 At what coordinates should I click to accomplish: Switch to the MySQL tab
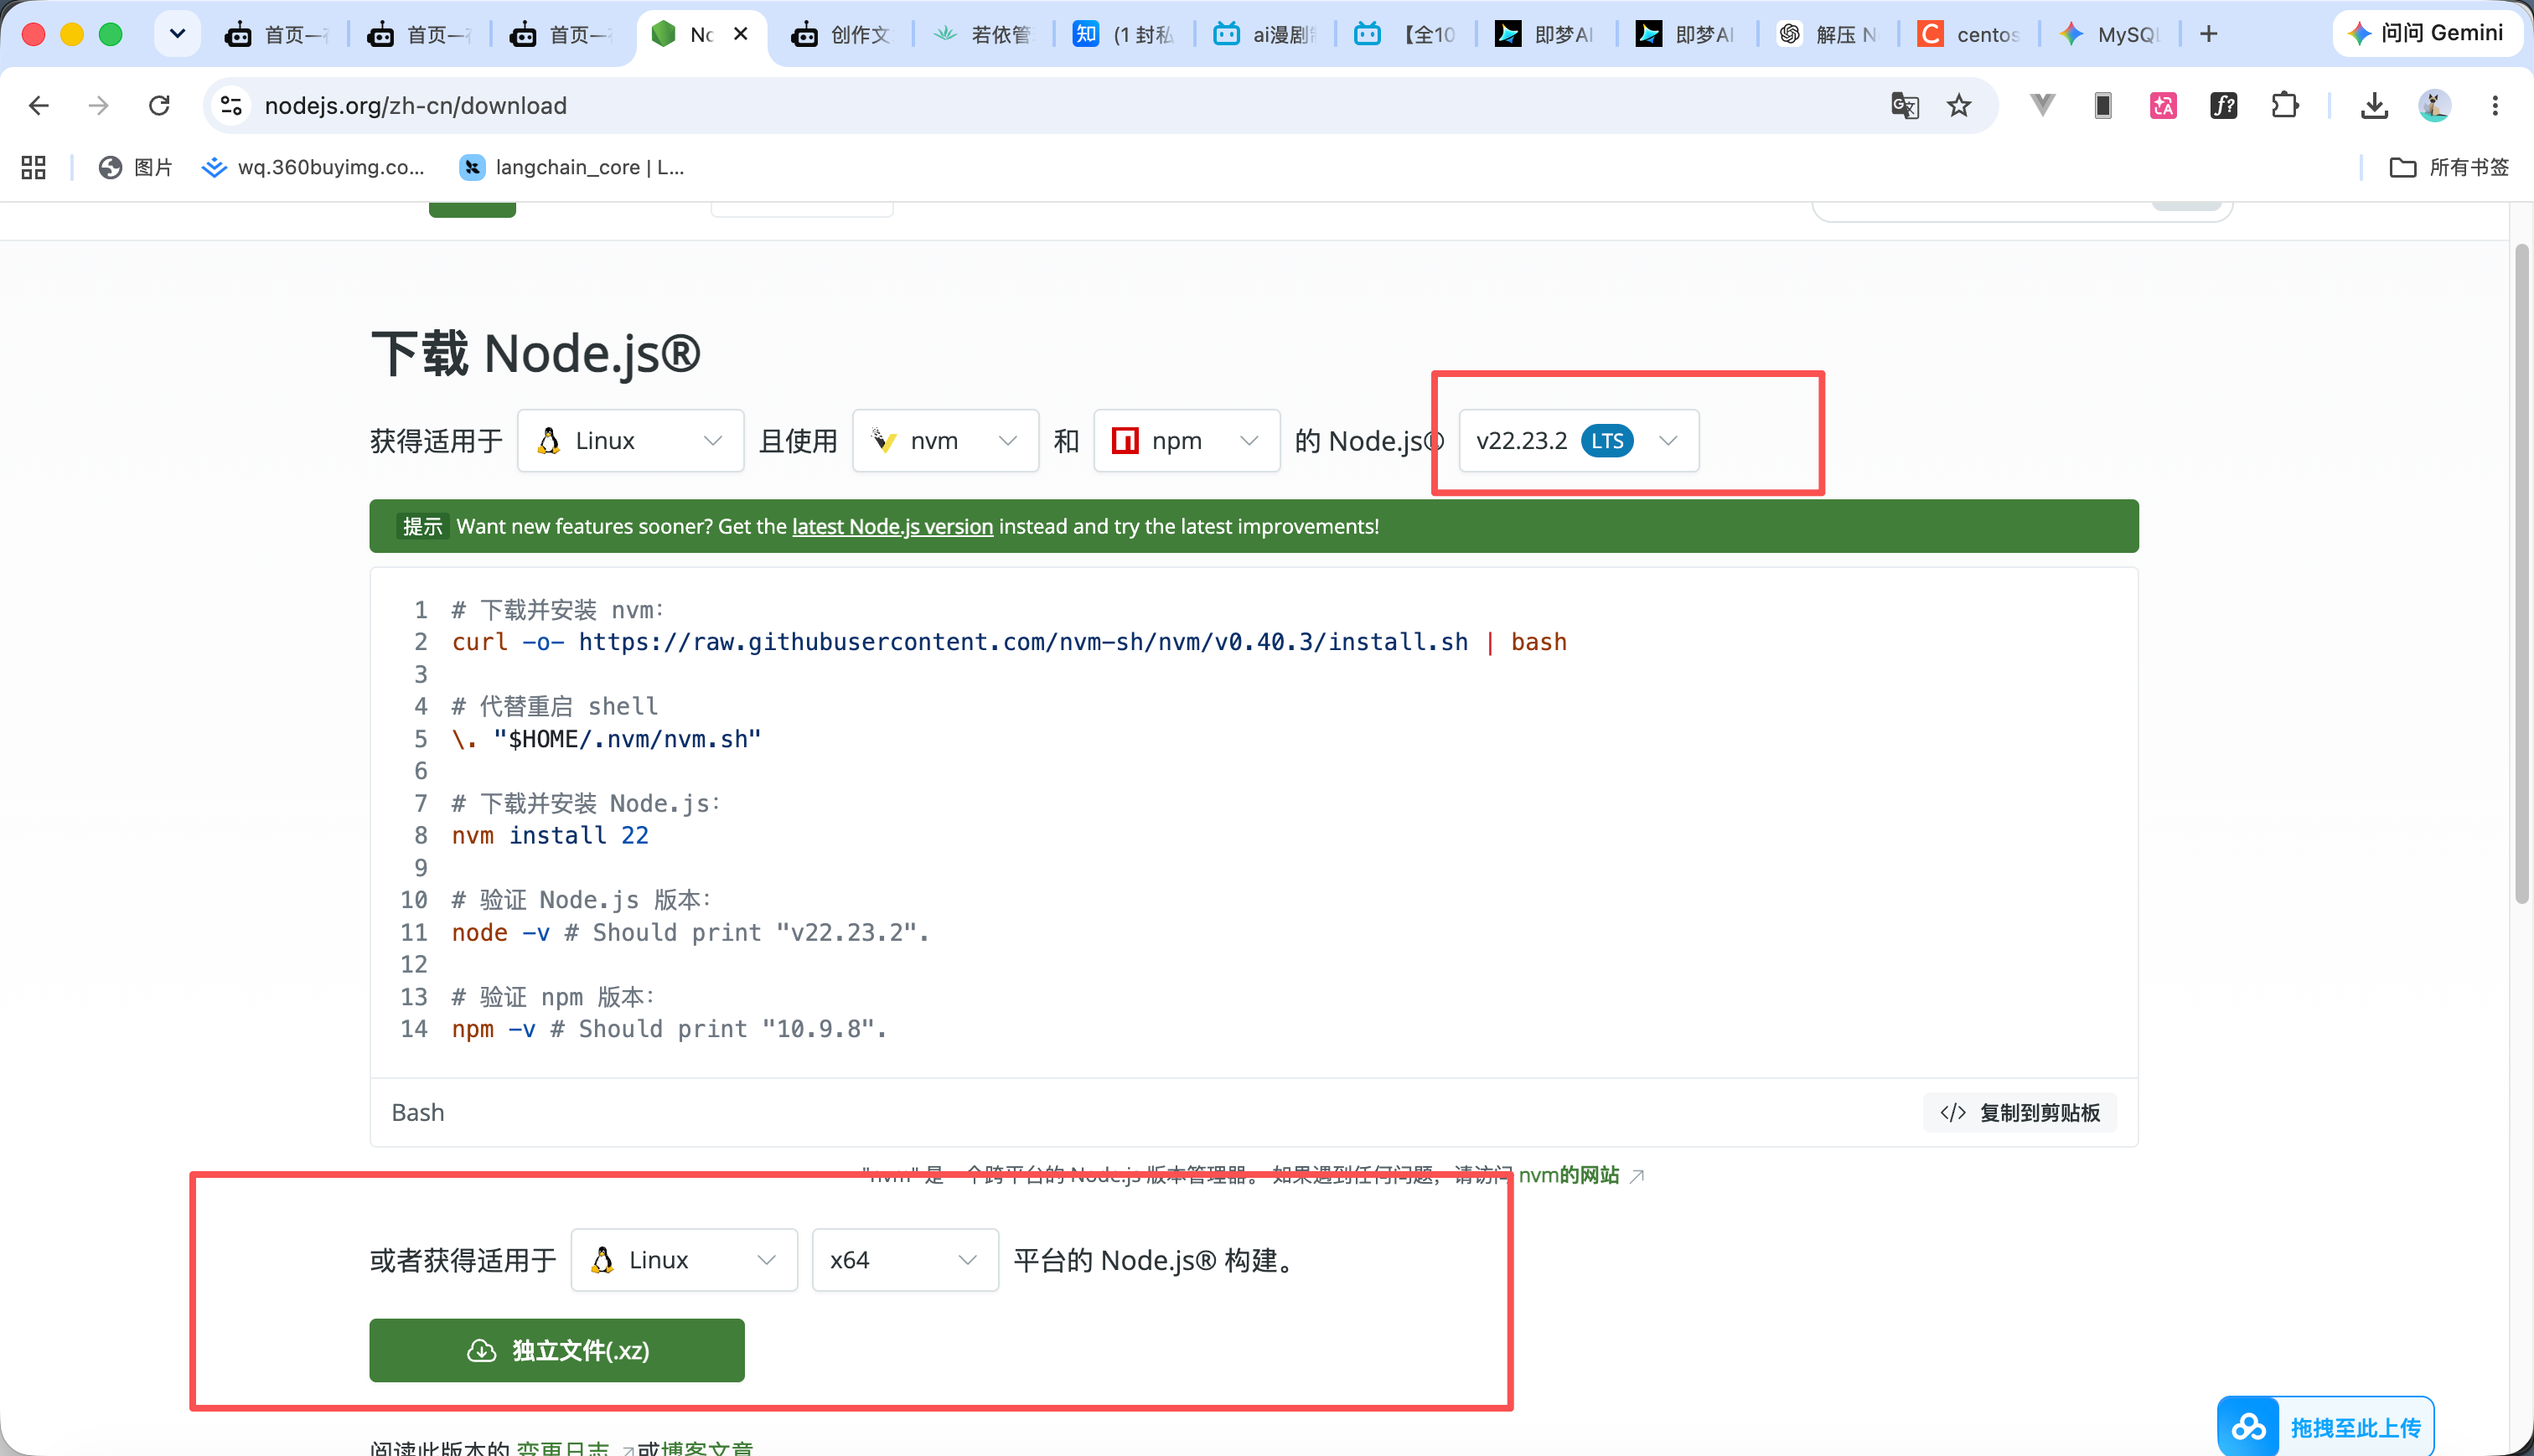(2109, 34)
